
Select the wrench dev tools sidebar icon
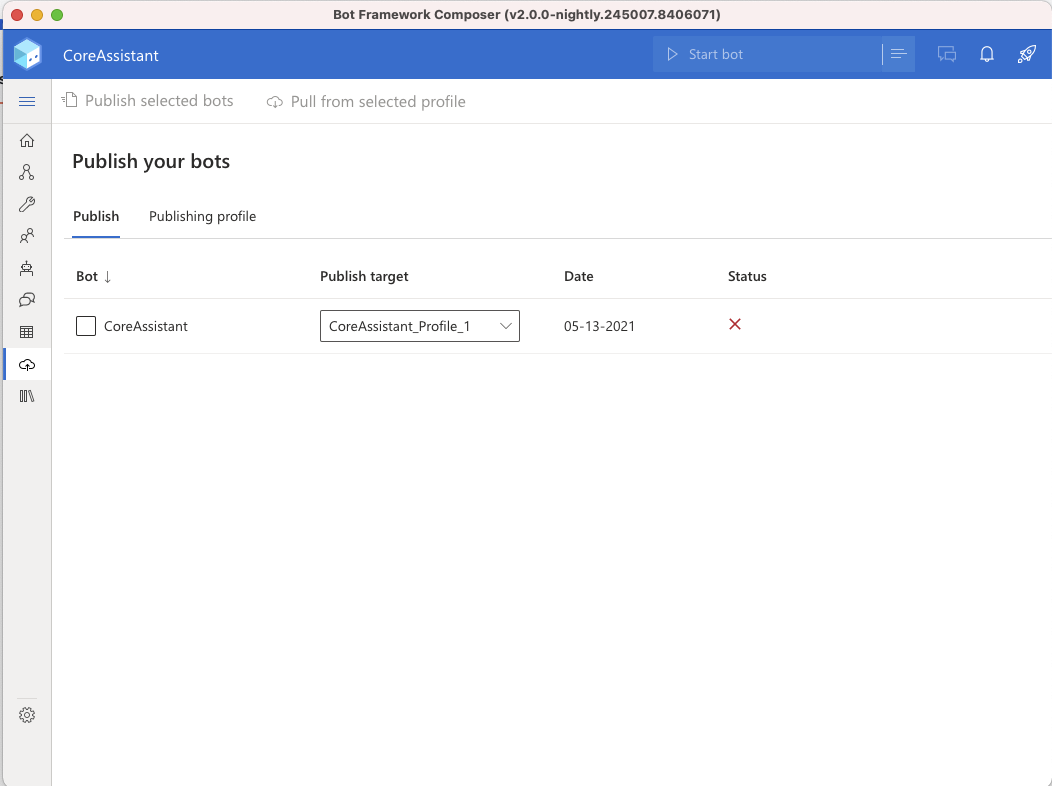(27, 204)
